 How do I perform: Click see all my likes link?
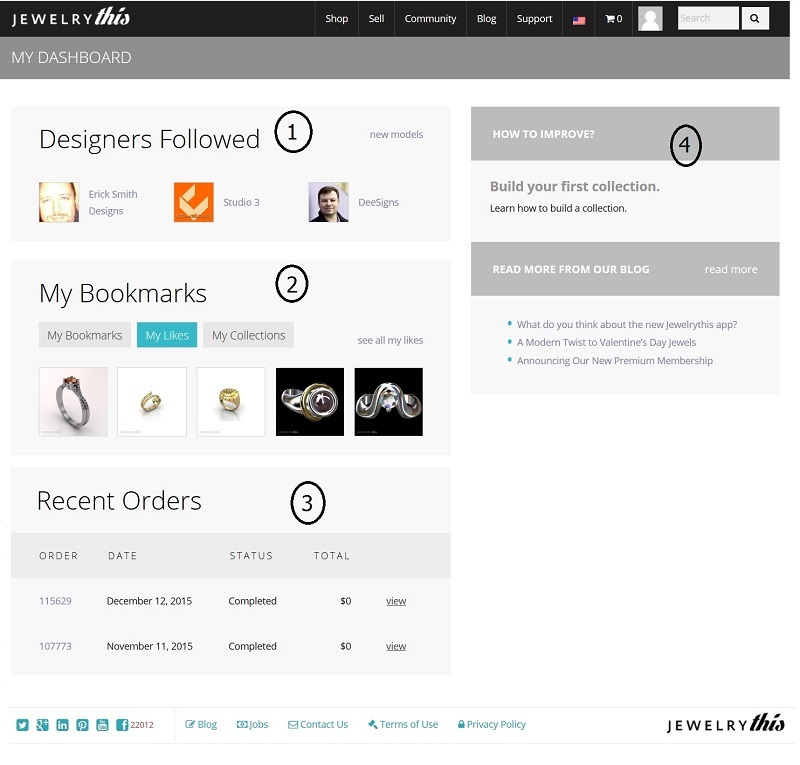coord(390,340)
